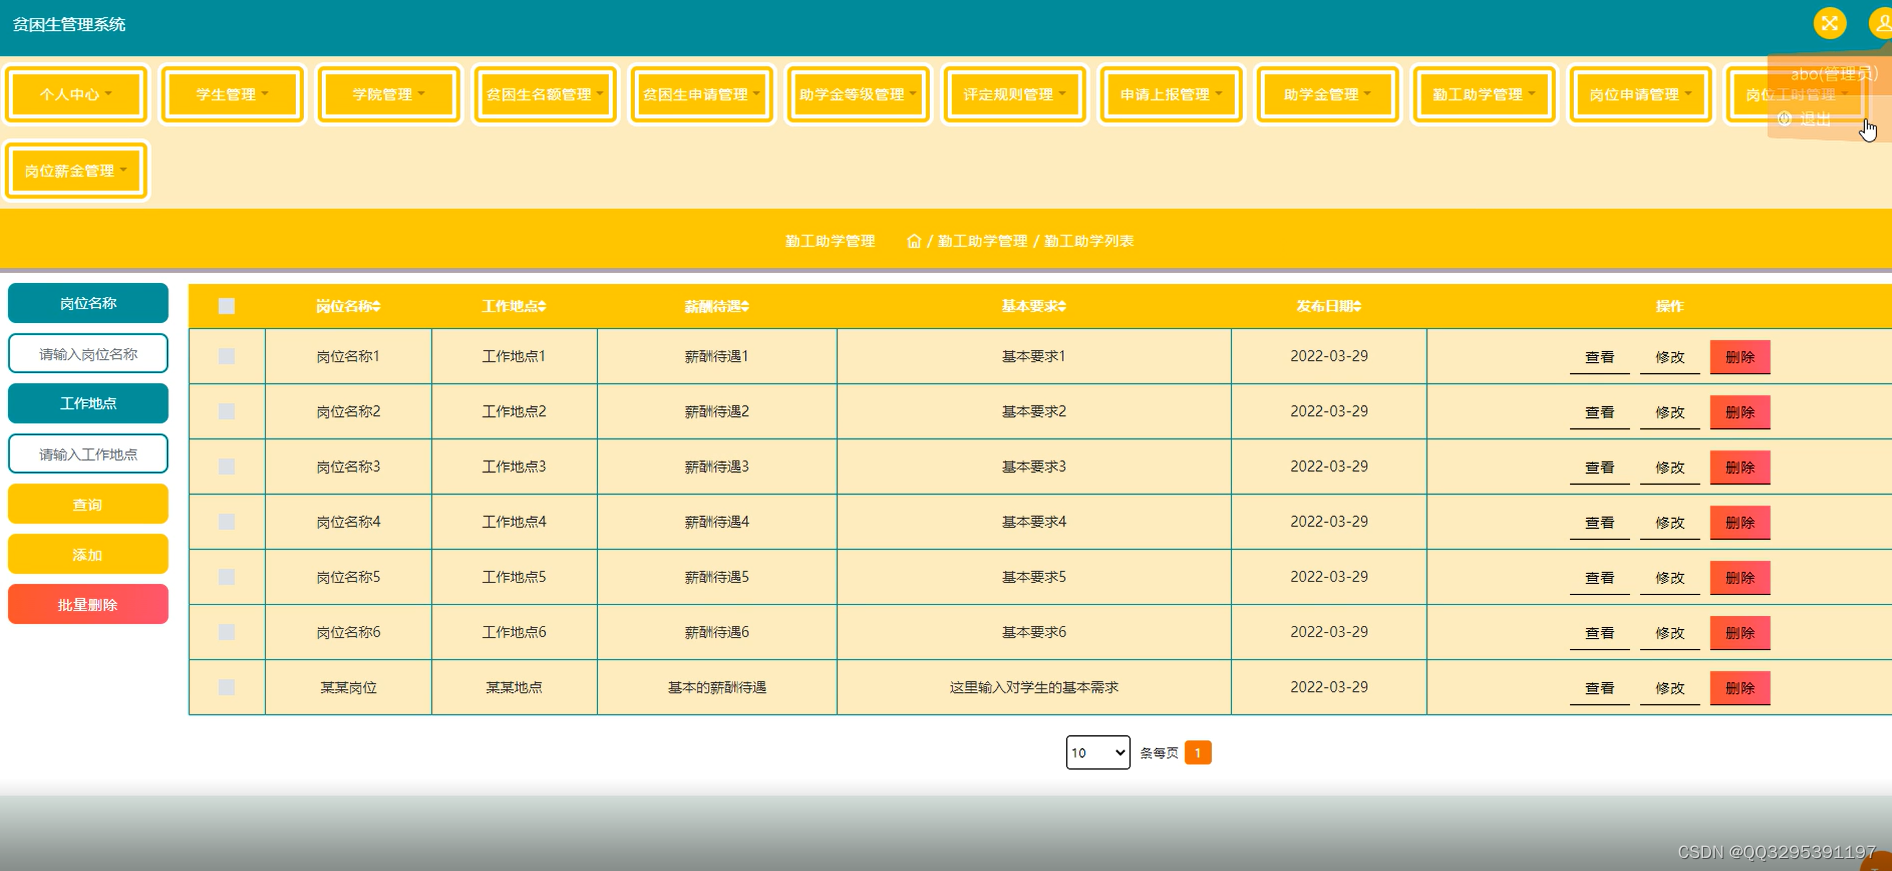1892x871 pixels.
Task: Click 删除 for row 某某岗位
Action: pos(1740,688)
